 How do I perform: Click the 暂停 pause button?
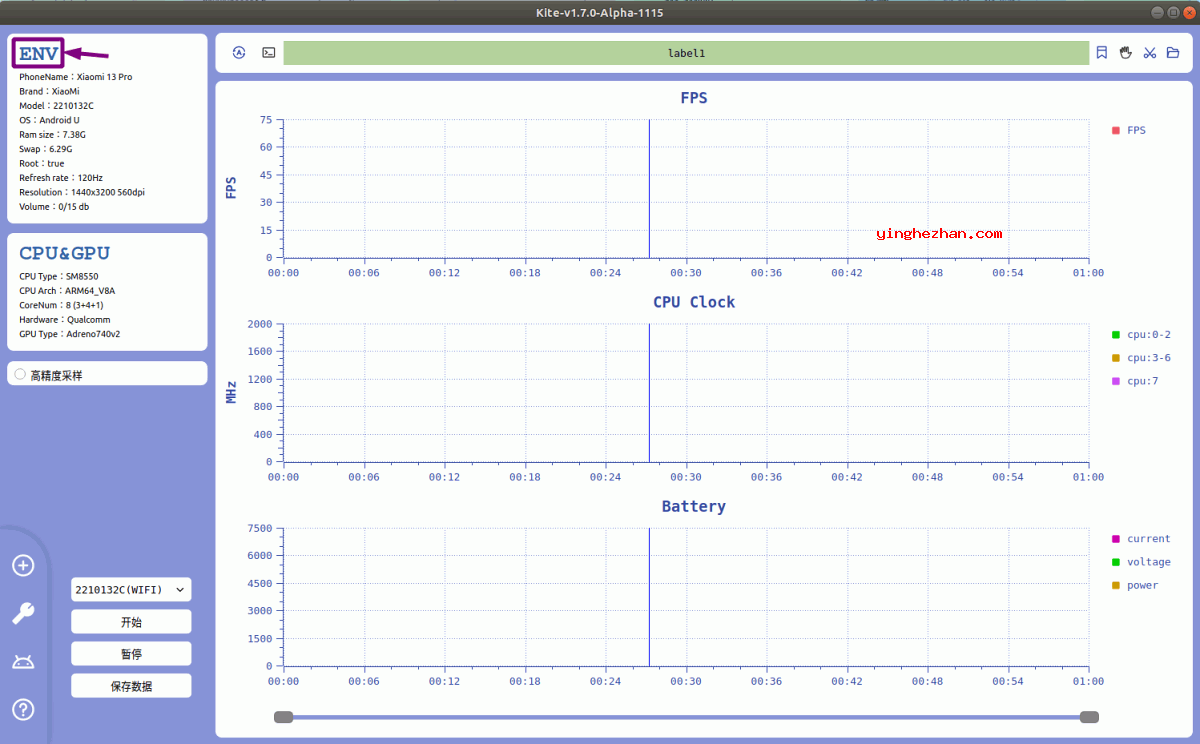click(x=131, y=654)
